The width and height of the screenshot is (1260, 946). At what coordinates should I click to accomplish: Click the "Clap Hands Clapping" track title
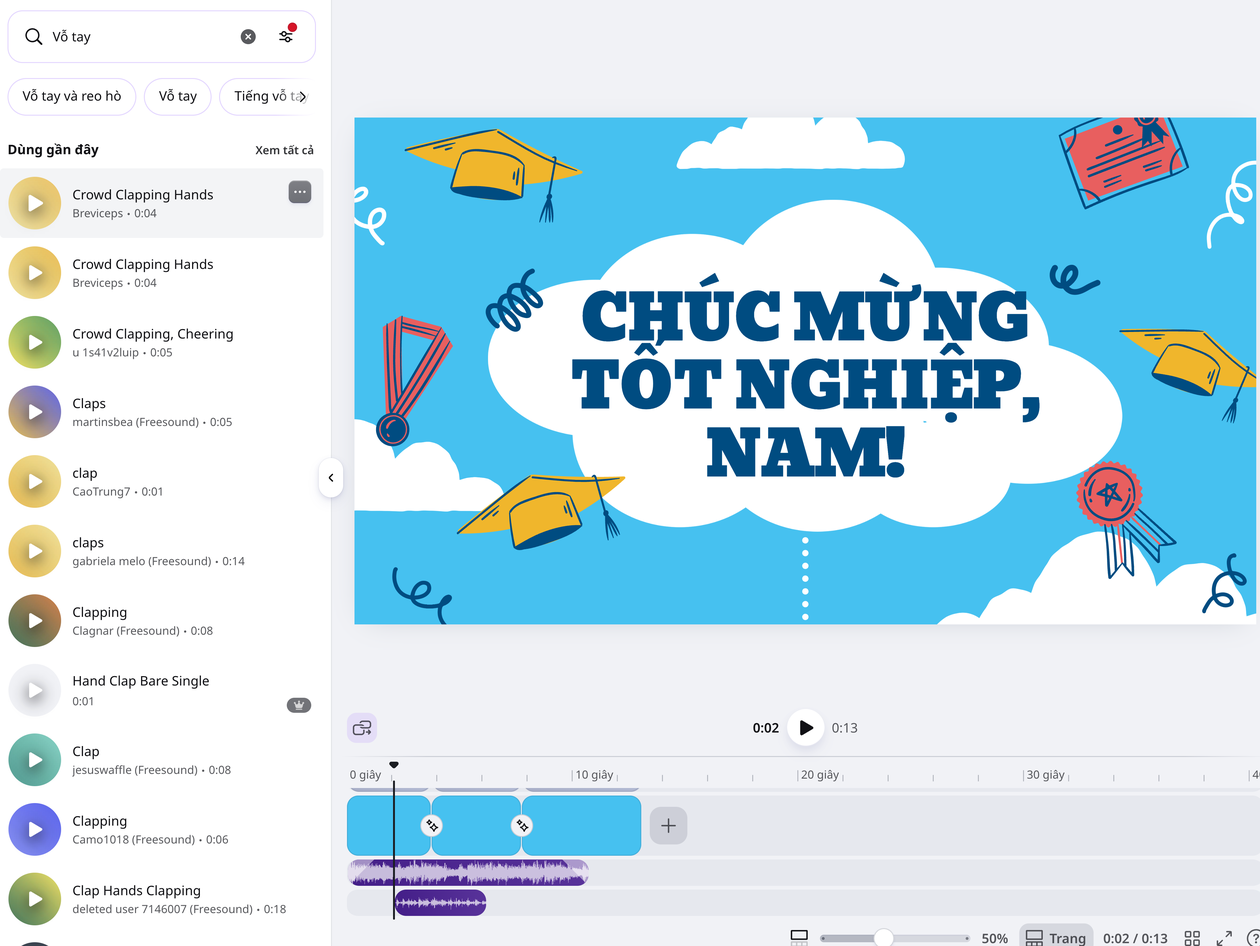[137, 890]
